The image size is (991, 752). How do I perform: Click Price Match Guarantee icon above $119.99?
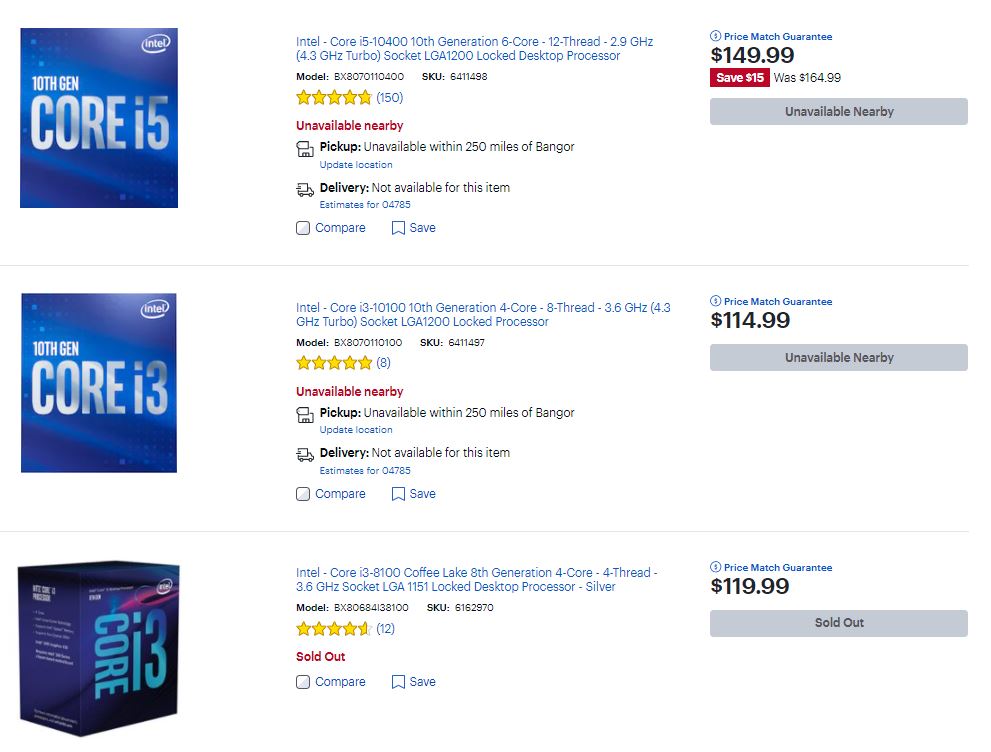(715, 567)
